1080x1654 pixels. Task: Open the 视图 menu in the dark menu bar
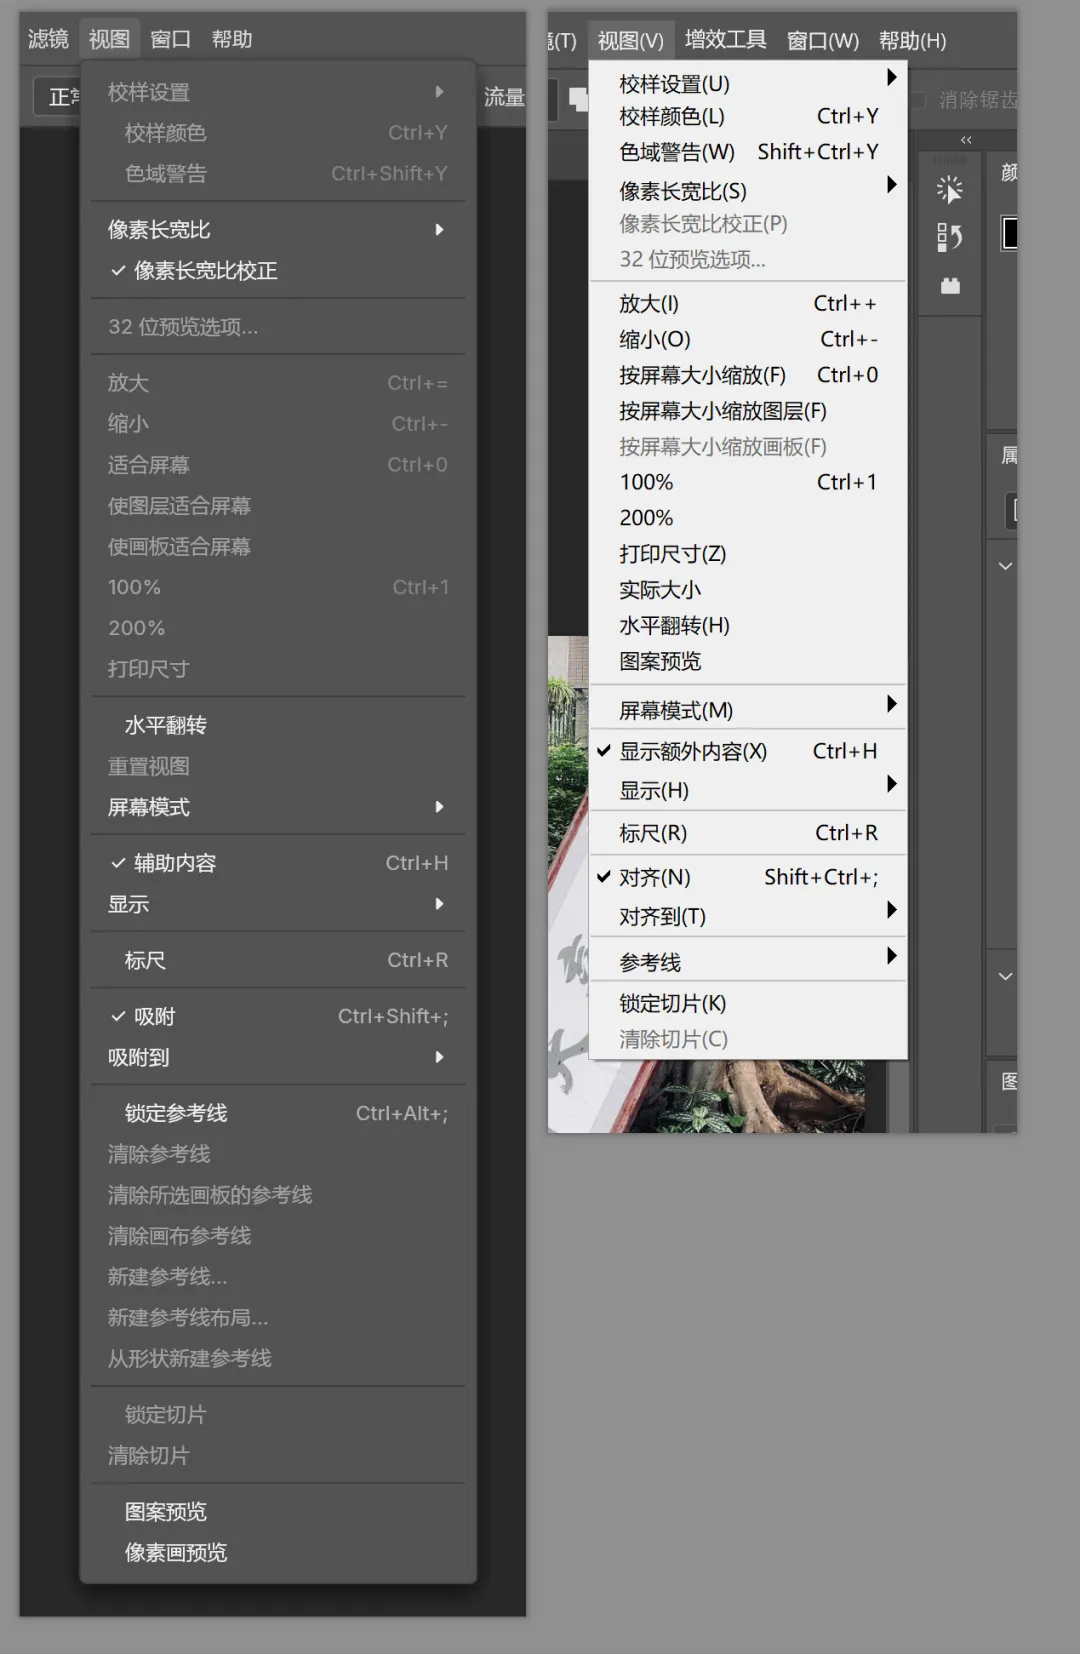[x=109, y=39]
